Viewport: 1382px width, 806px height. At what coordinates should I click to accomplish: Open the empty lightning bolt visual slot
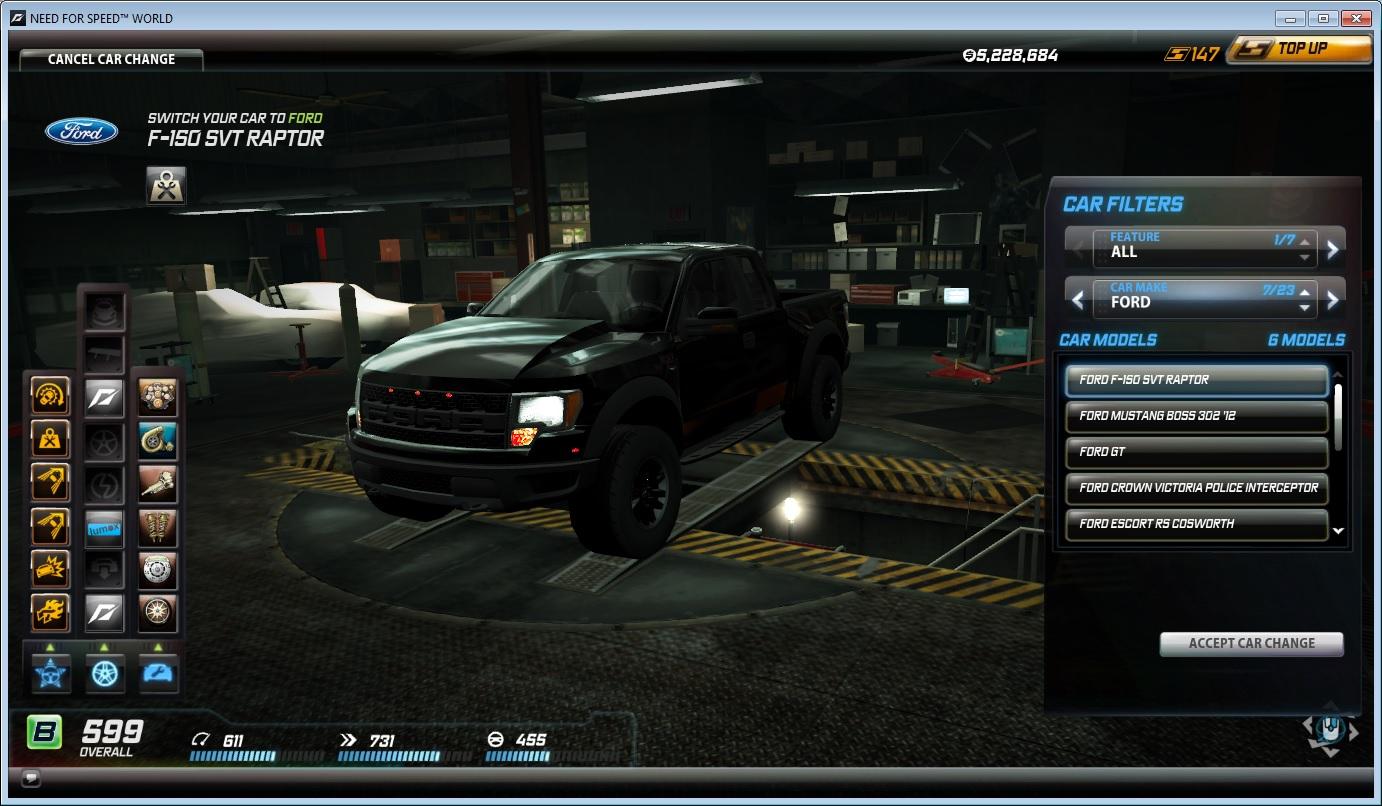pos(104,483)
